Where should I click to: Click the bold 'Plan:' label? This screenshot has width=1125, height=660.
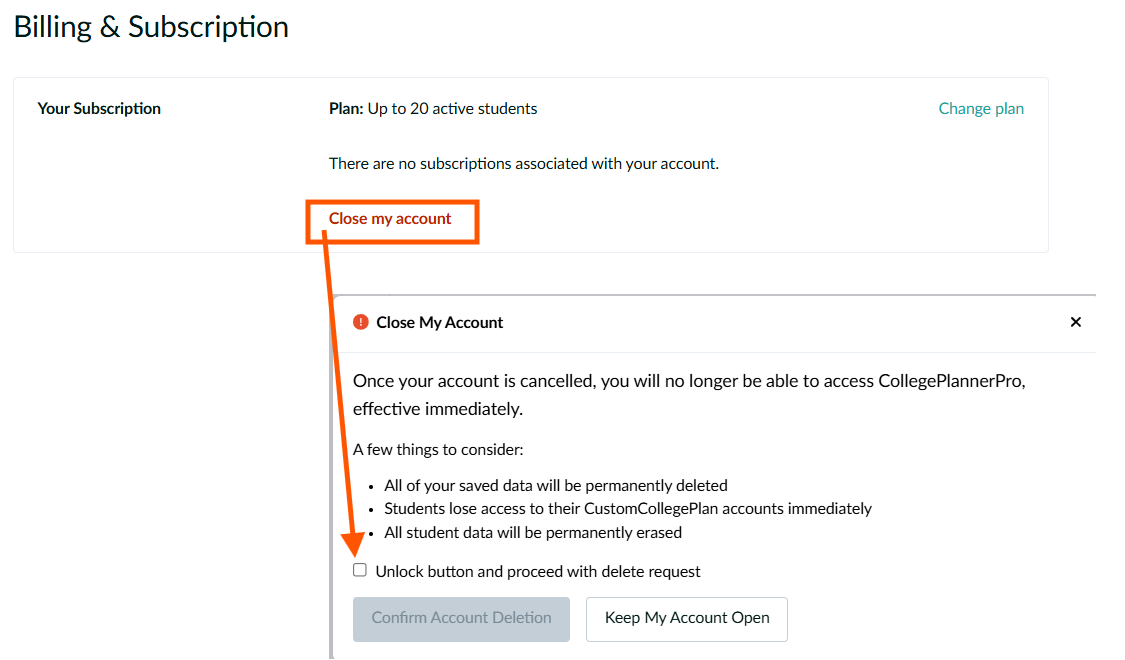tap(346, 108)
